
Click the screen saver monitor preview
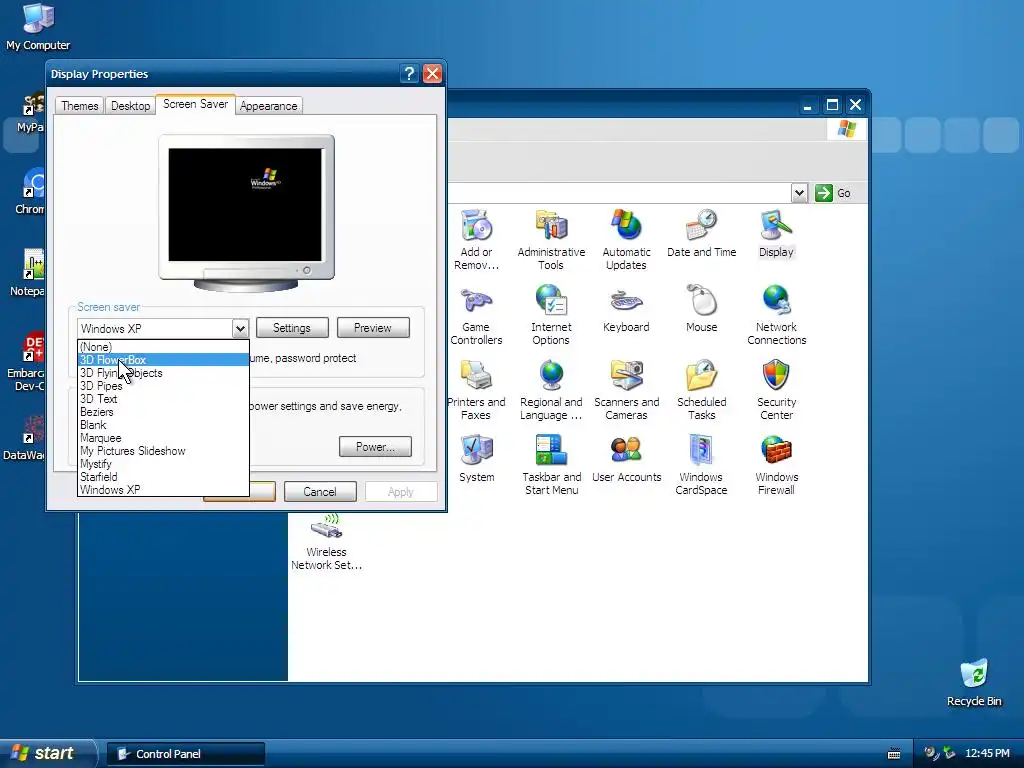click(x=246, y=213)
